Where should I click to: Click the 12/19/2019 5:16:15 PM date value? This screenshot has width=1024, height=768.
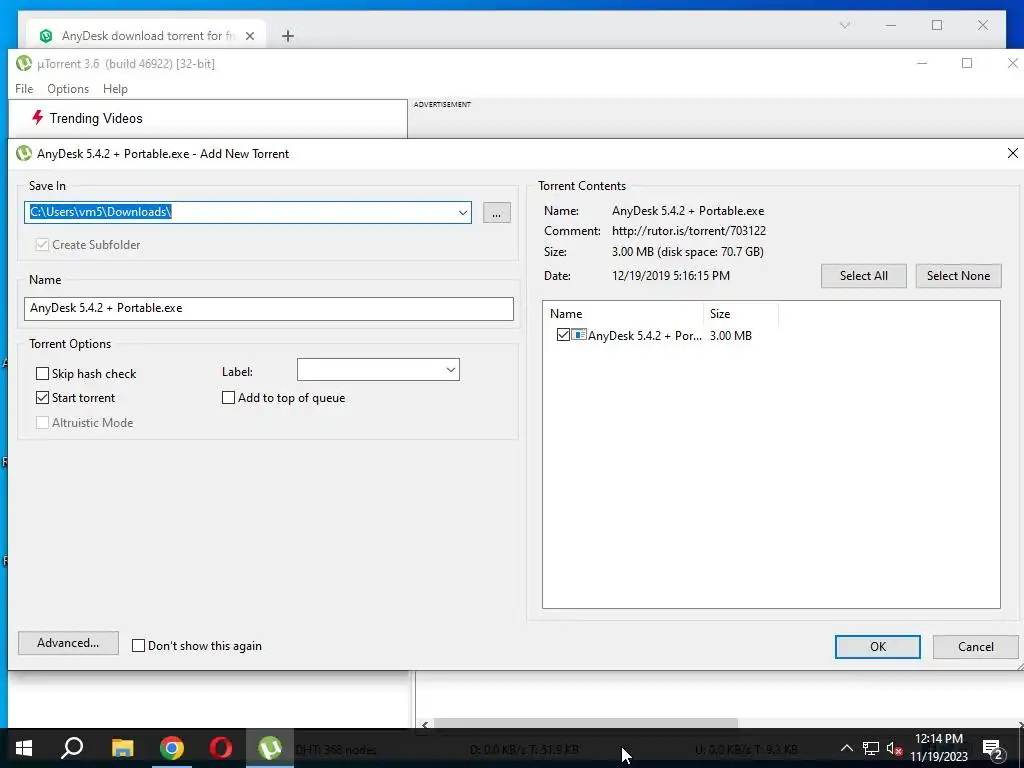[671, 276]
